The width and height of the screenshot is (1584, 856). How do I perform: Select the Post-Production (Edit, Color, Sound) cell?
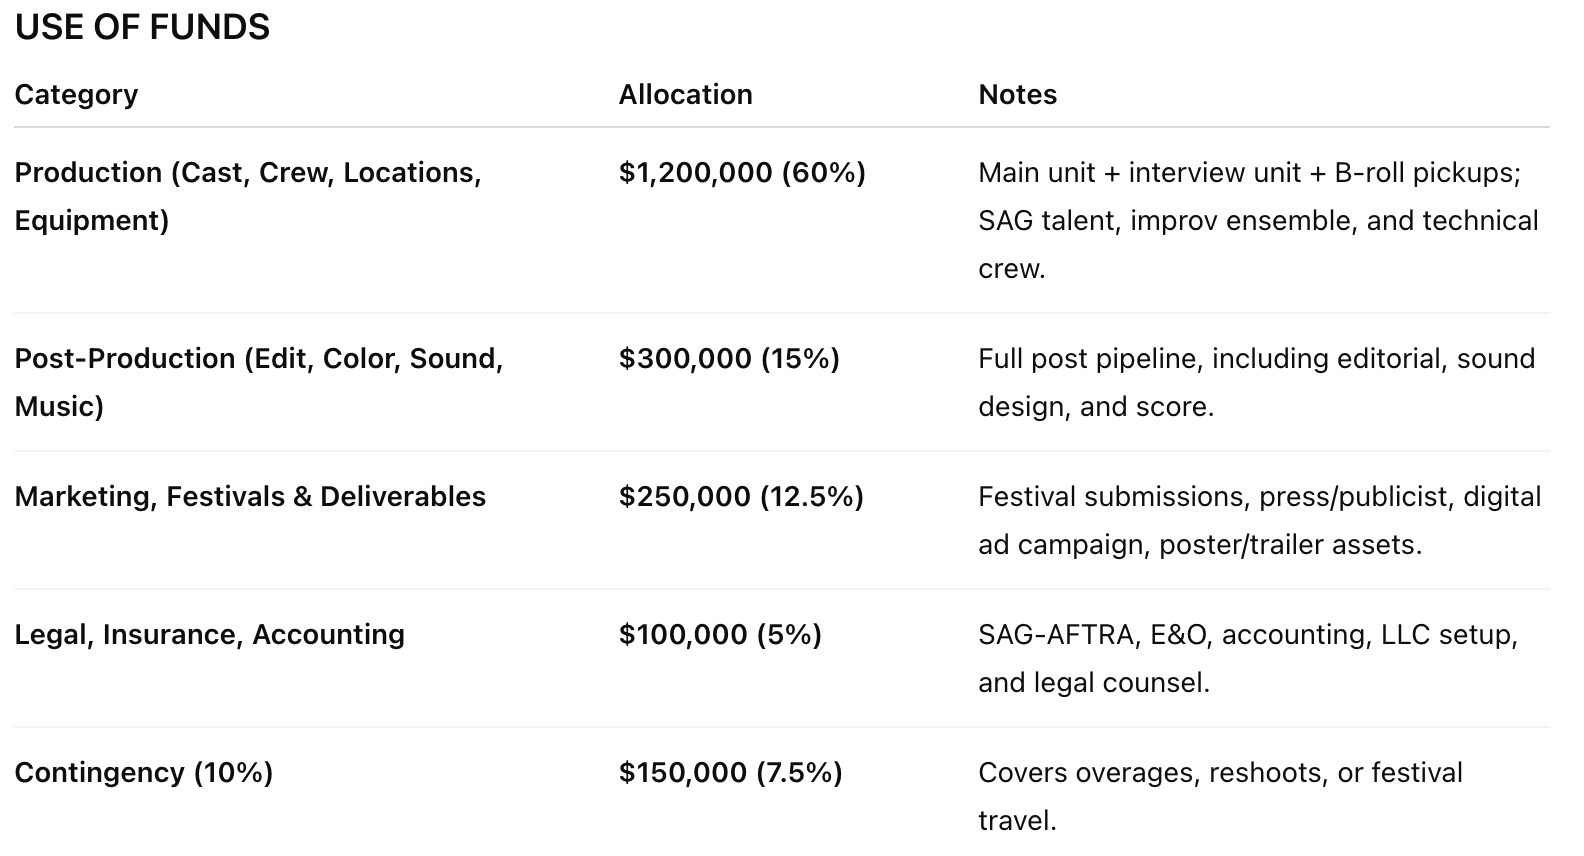[x=258, y=359]
